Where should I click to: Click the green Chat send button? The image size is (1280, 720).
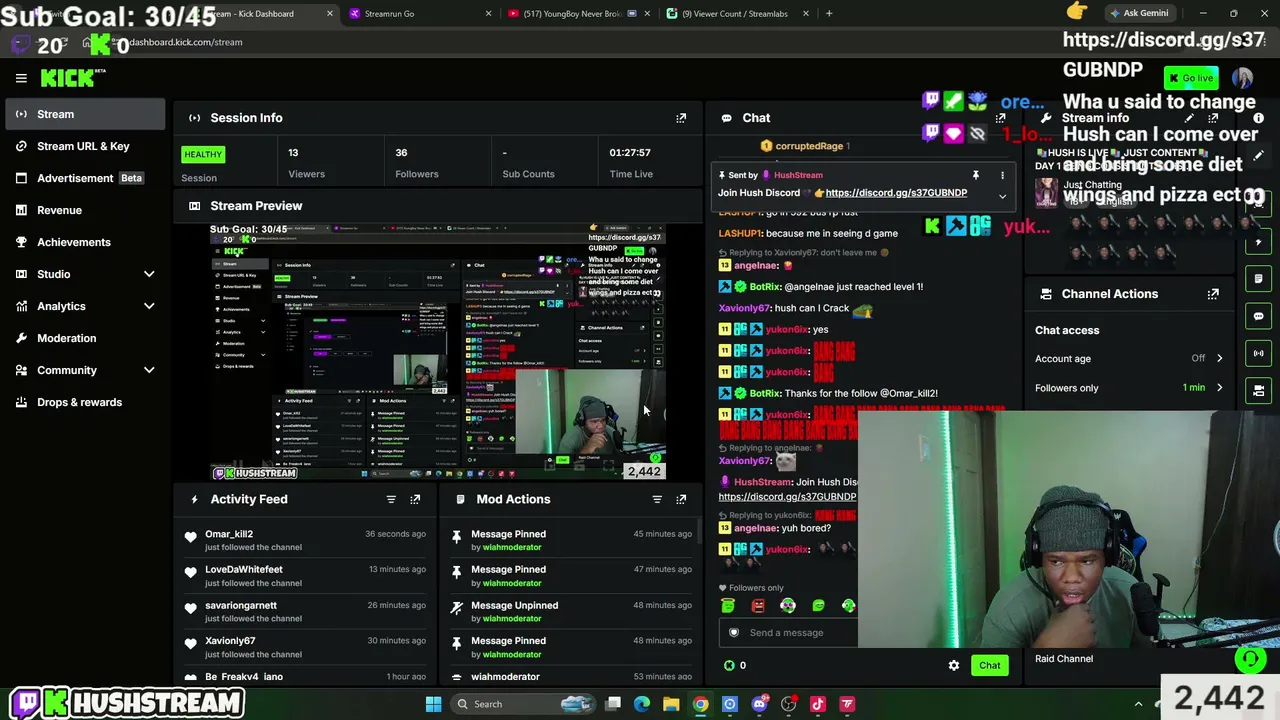tap(989, 665)
